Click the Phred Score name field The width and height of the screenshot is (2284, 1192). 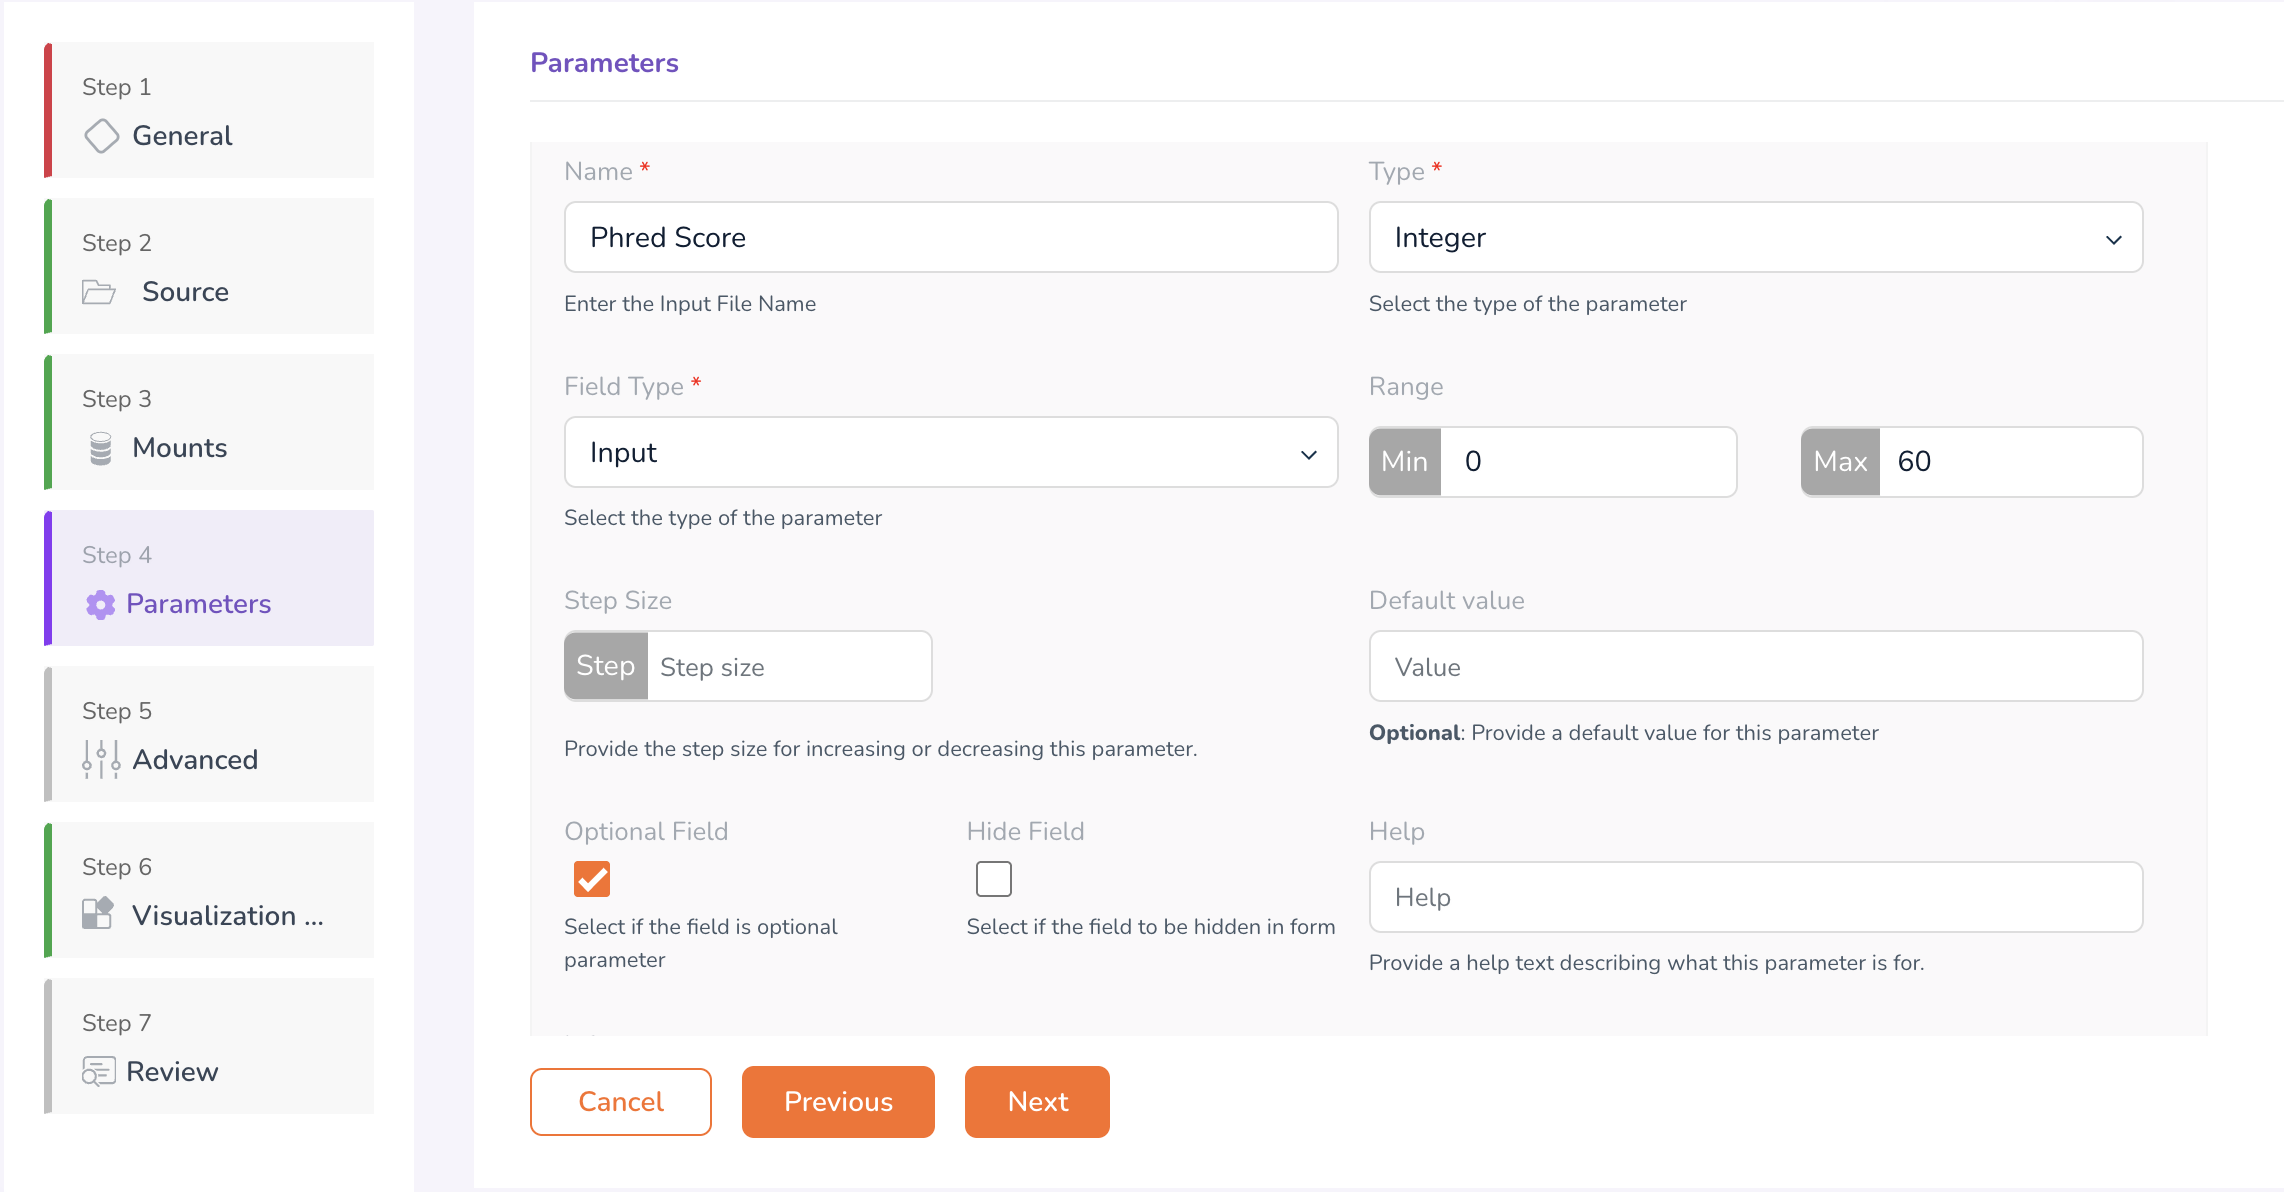[950, 238]
